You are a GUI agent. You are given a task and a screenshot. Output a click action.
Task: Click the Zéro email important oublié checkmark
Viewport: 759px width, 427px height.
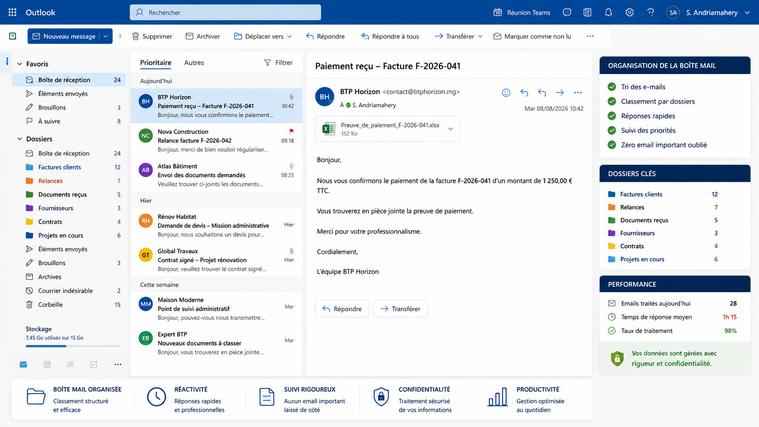tap(612, 145)
